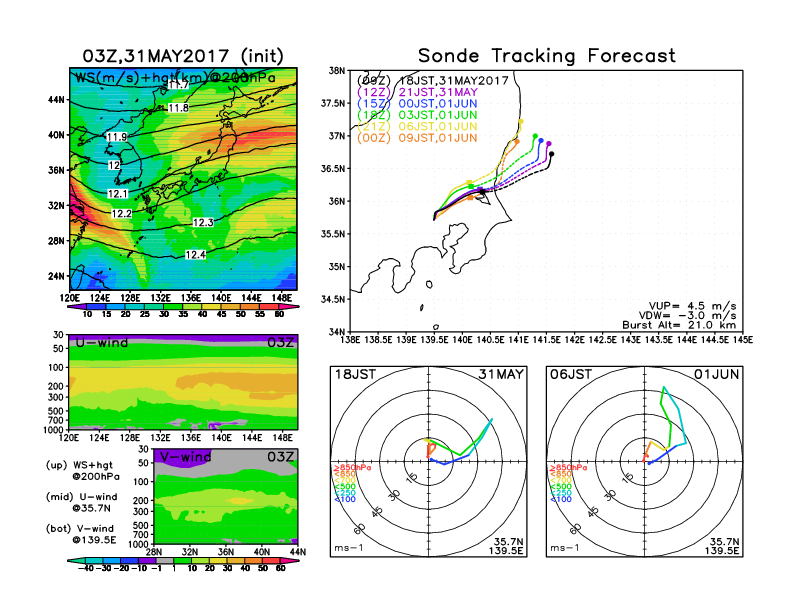This screenshot has height=612, width=792.
Task: Click red "≥850hPa" legend in 18JST hodograph
Action: [x=353, y=468]
